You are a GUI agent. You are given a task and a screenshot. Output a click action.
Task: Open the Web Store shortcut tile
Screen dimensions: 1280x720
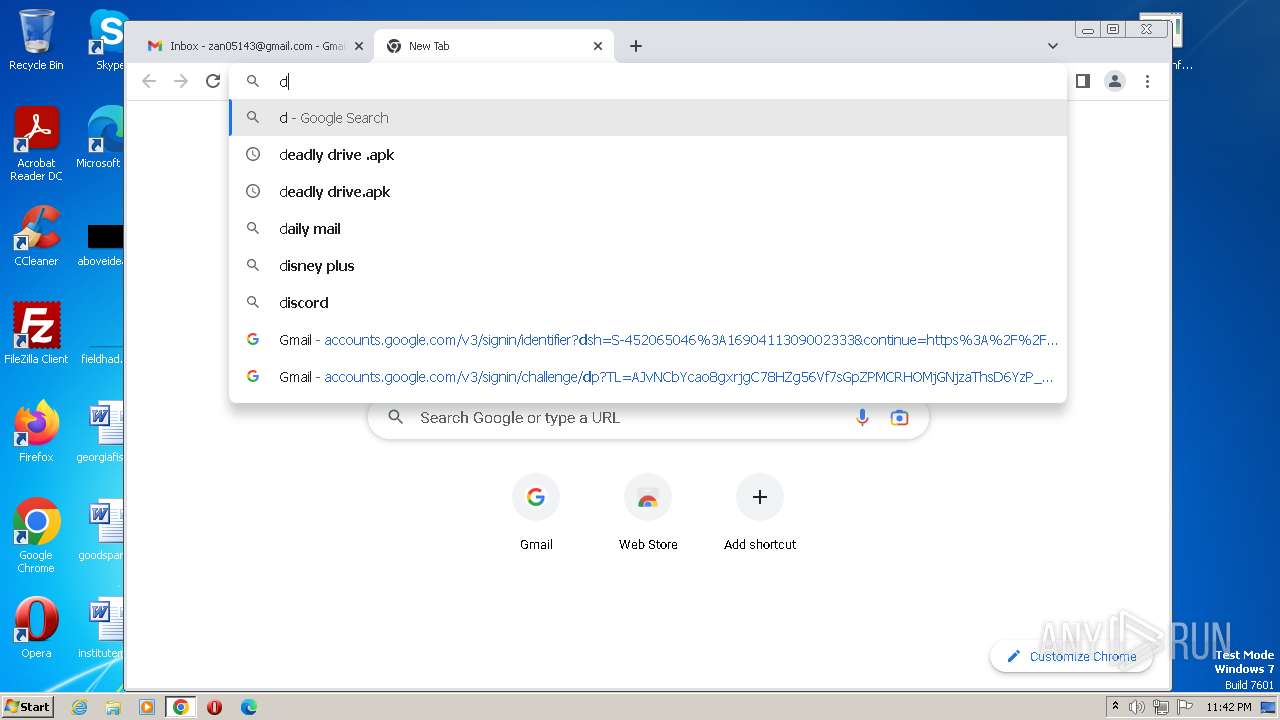(x=648, y=514)
